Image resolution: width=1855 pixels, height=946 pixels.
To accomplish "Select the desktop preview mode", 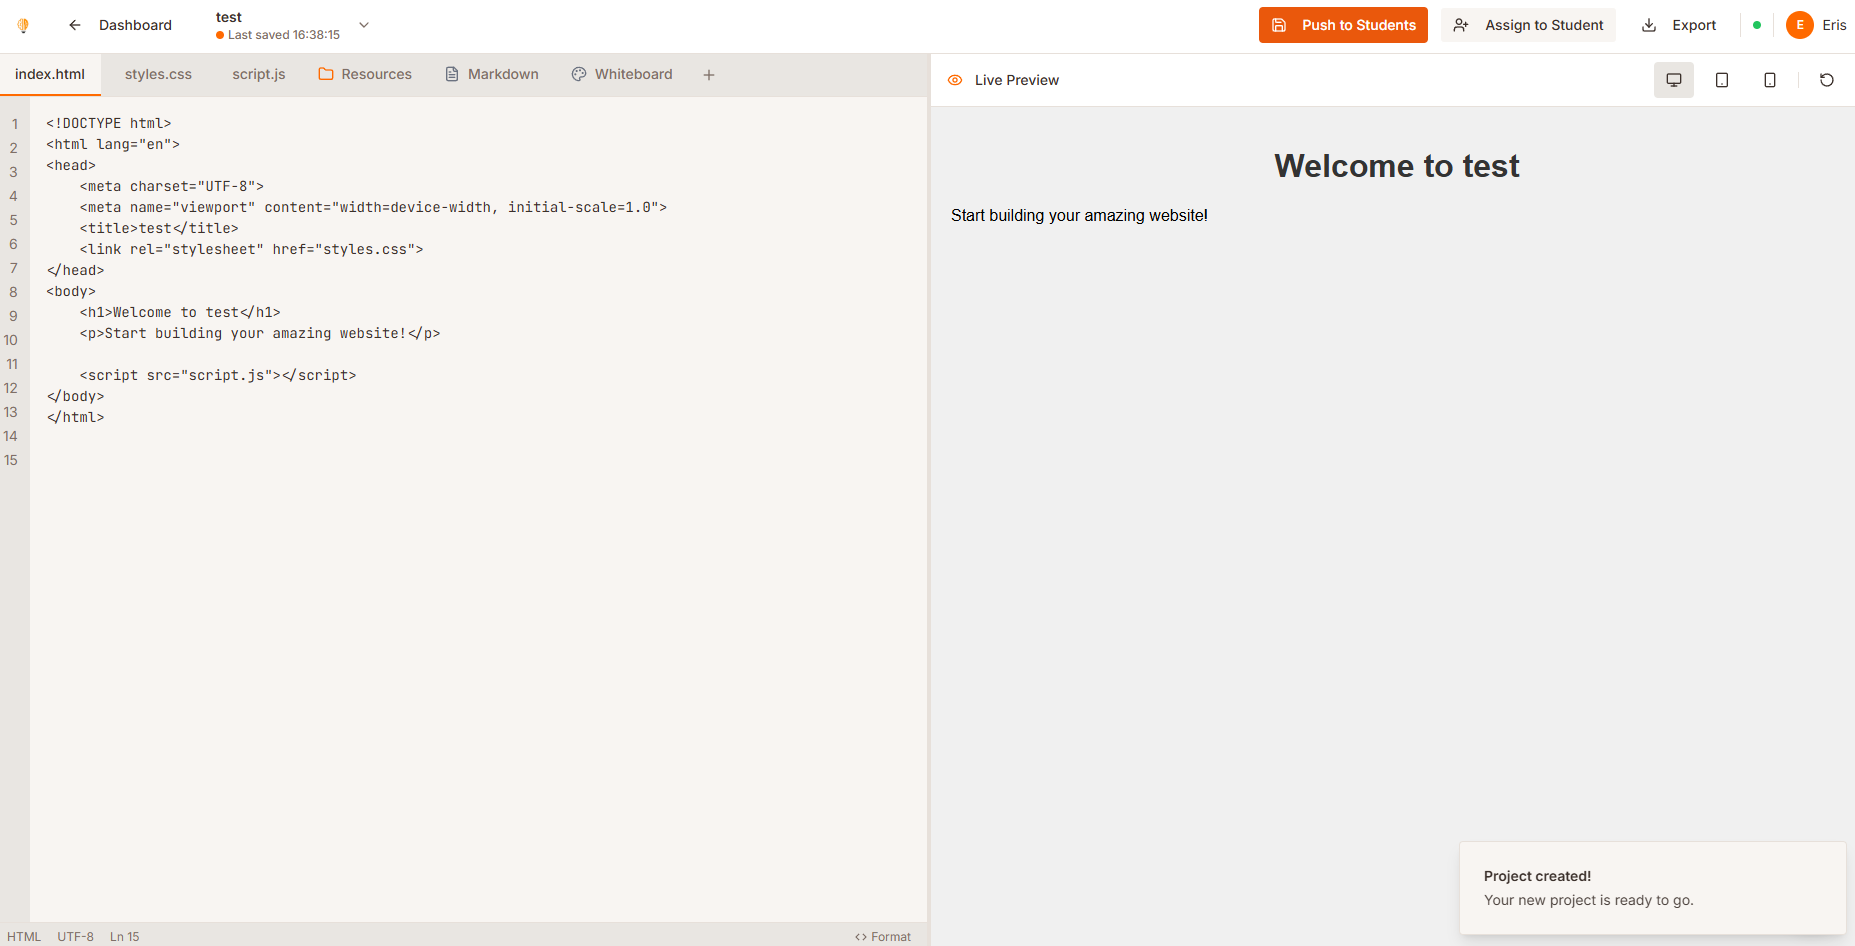I will click(1673, 80).
